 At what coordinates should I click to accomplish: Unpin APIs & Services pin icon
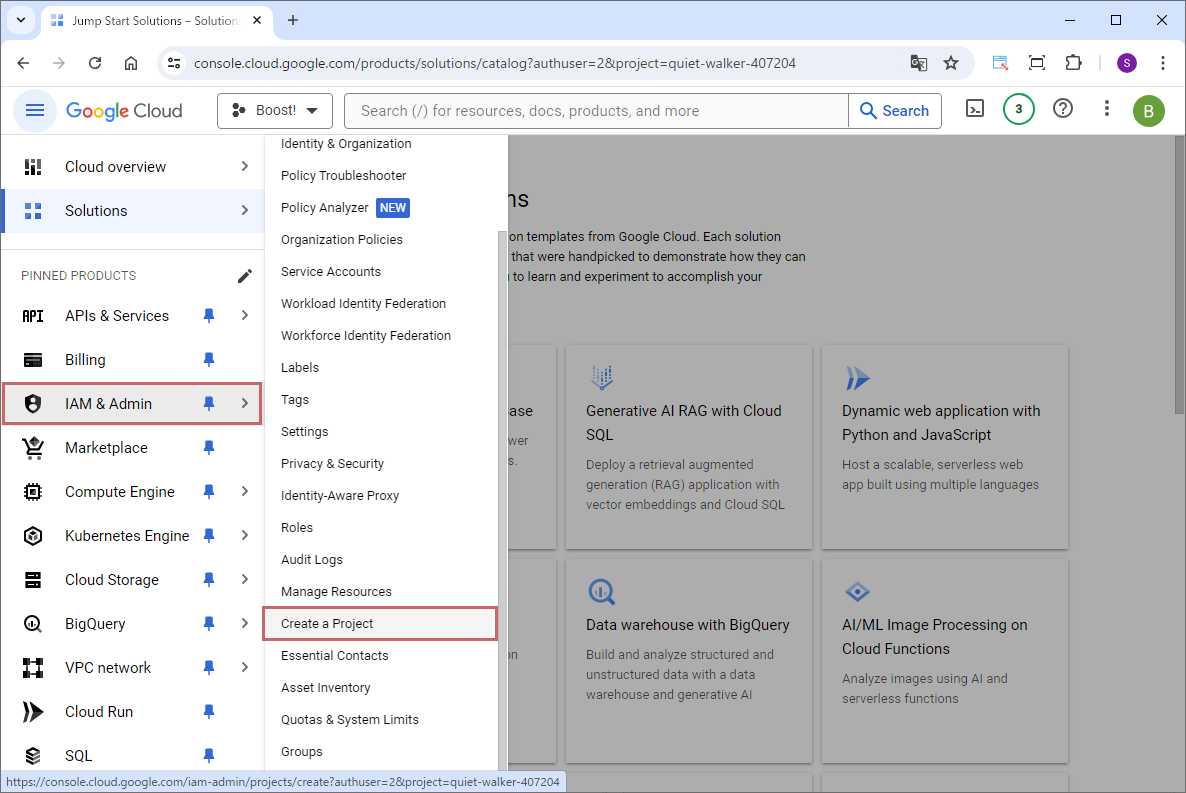pos(209,316)
